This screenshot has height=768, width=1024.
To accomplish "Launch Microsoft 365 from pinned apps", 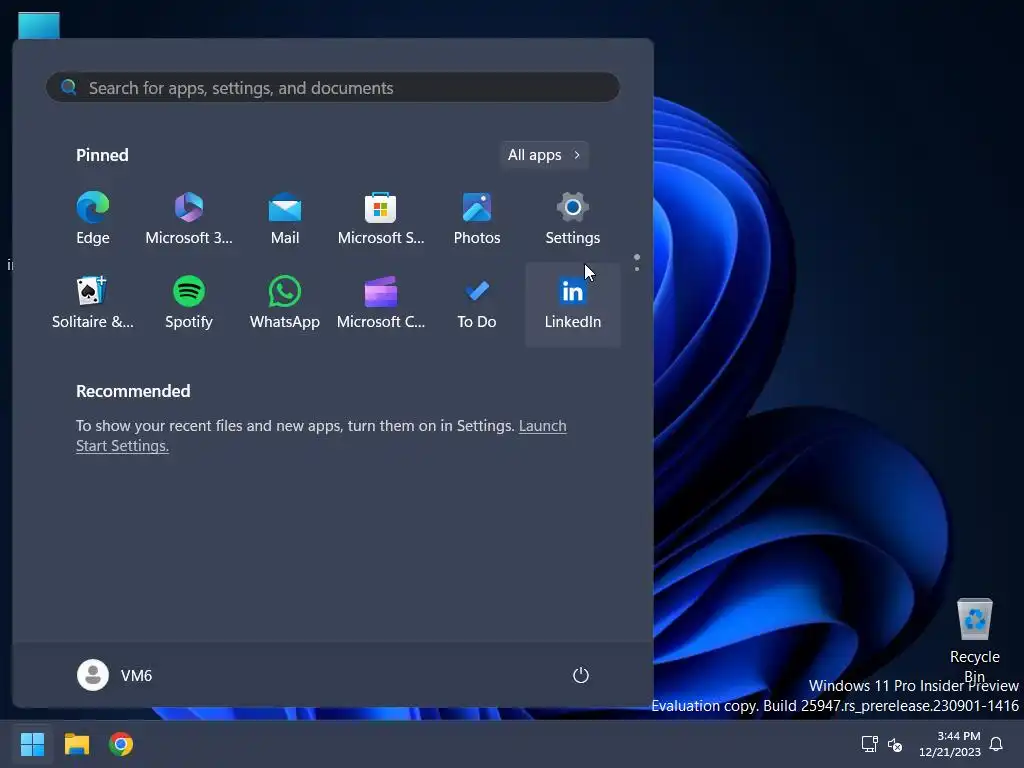I will pos(189,219).
